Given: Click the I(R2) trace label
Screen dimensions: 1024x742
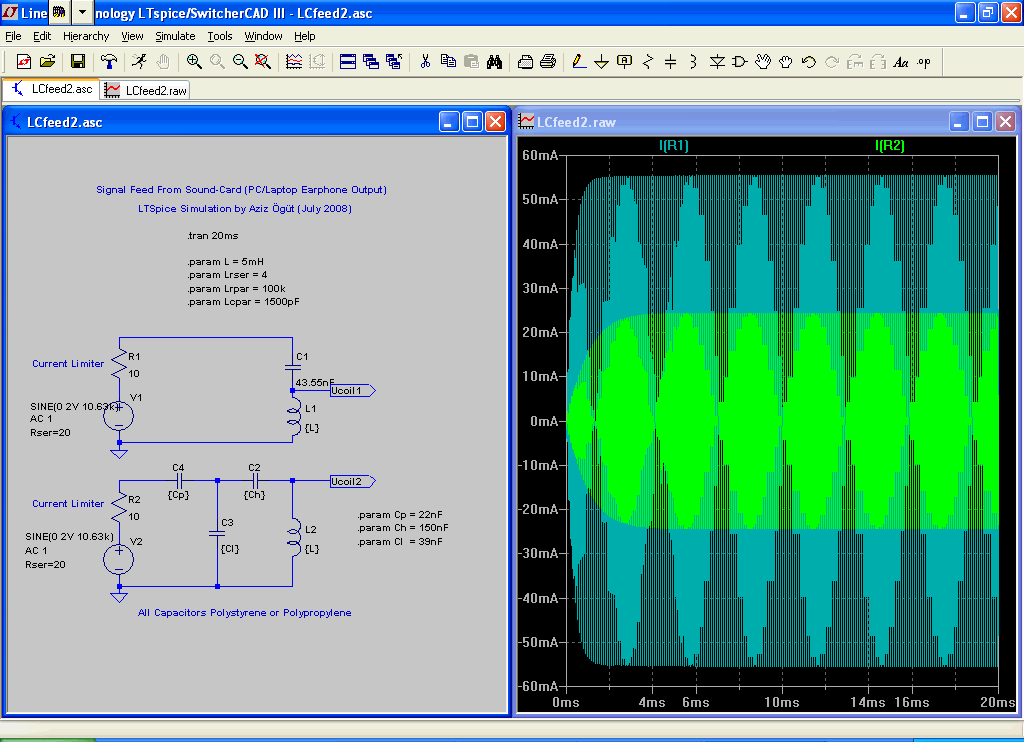Looking at the screenshot, I should [x=889, y=145].
